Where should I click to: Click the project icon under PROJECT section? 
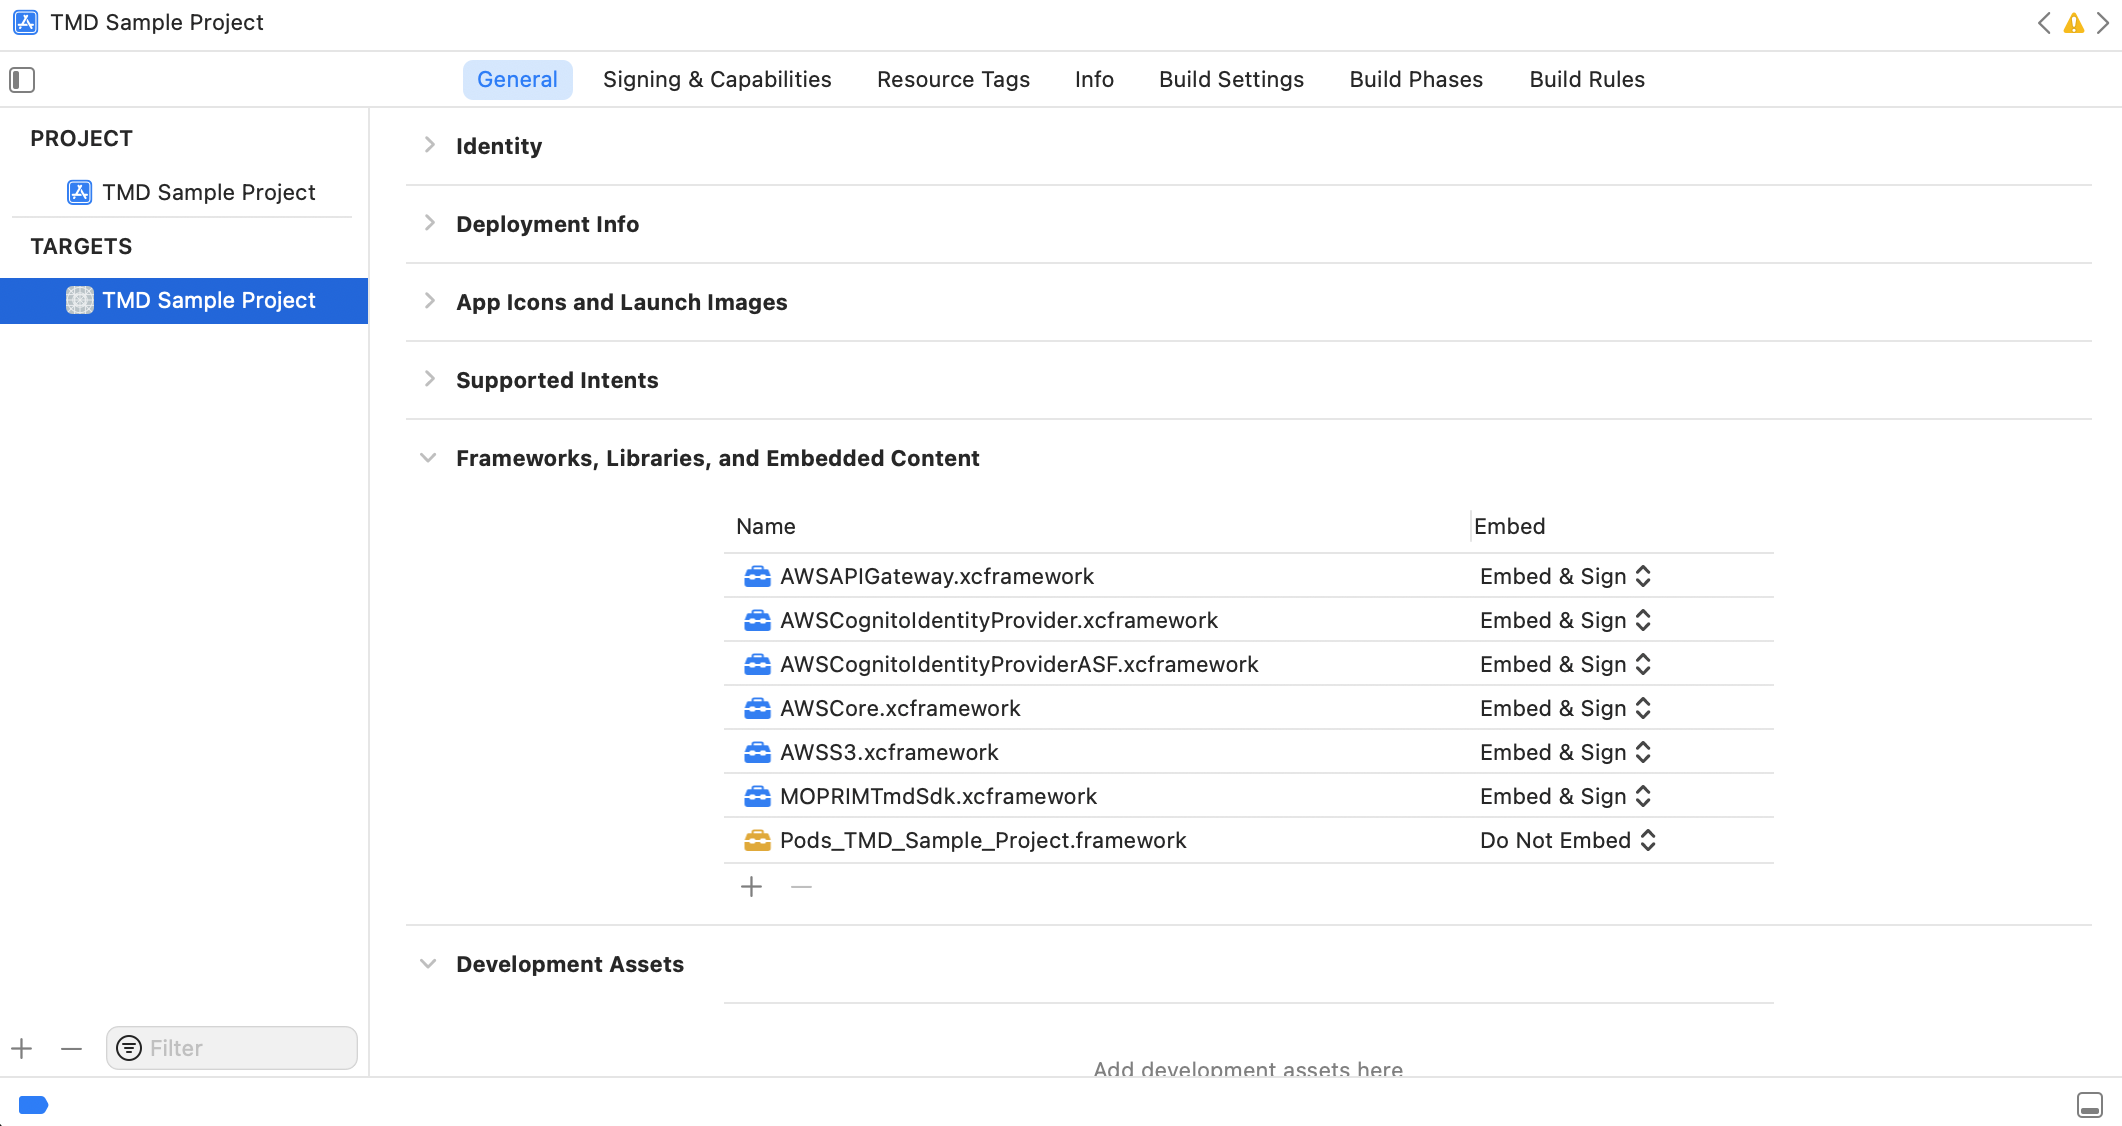tap(80, 192)
